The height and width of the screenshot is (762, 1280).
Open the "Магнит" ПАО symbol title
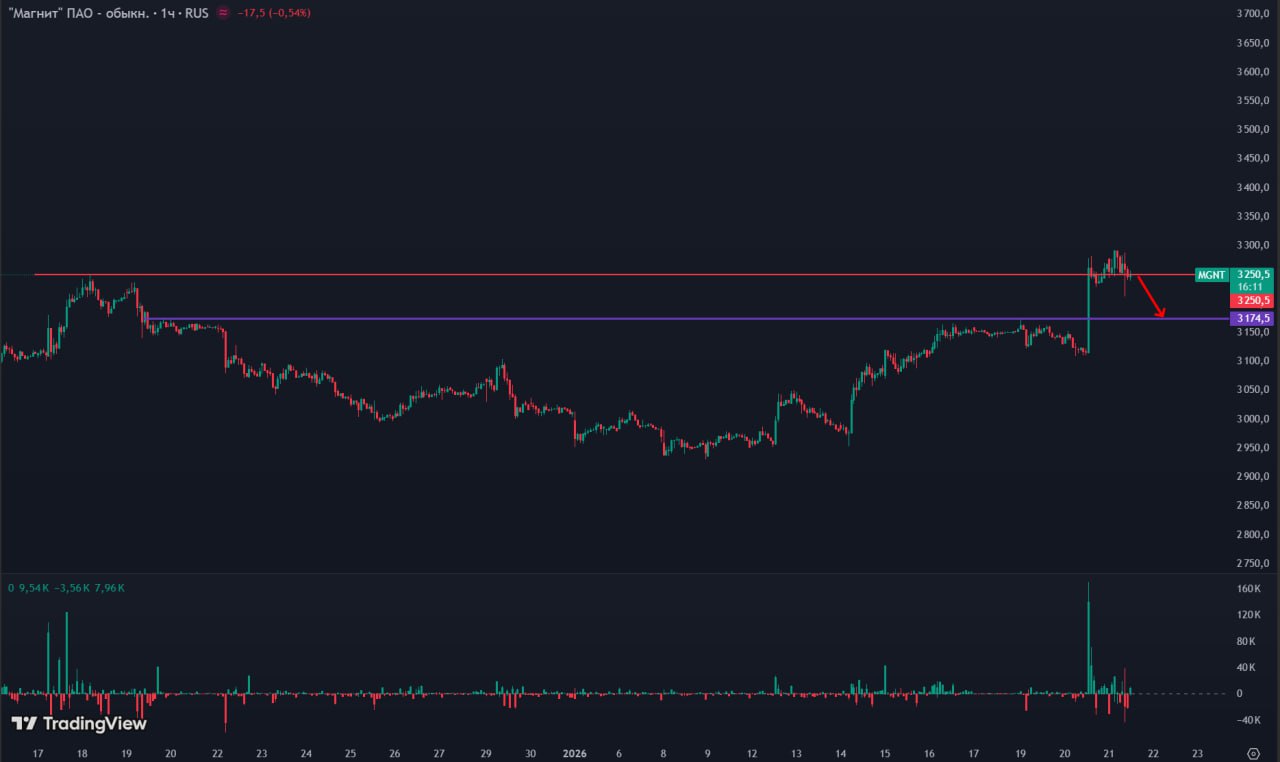point(64,14)
